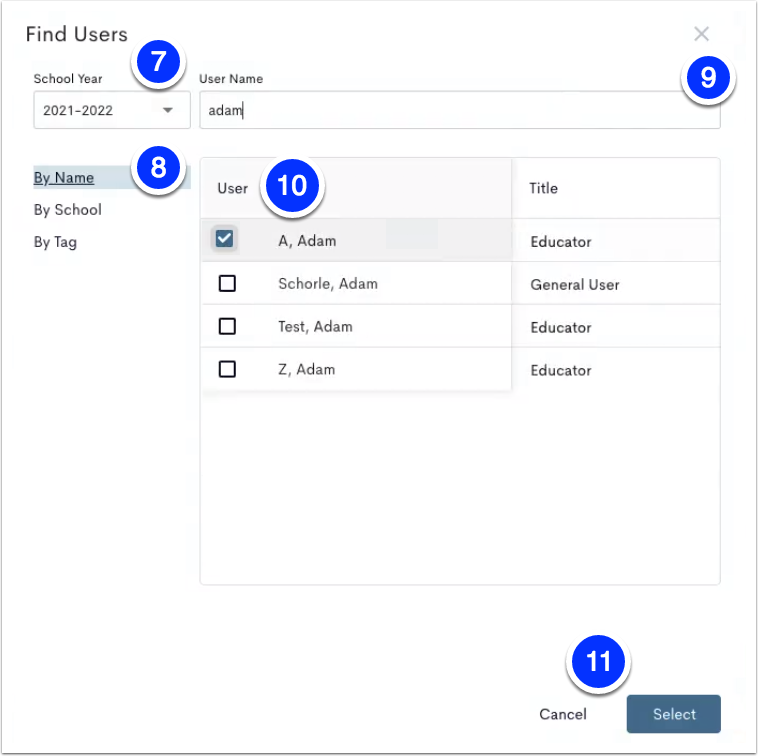Switch to By Tag filter
Image resolution: width=758 pixels, height=756 pixels.
coord(55,242)
